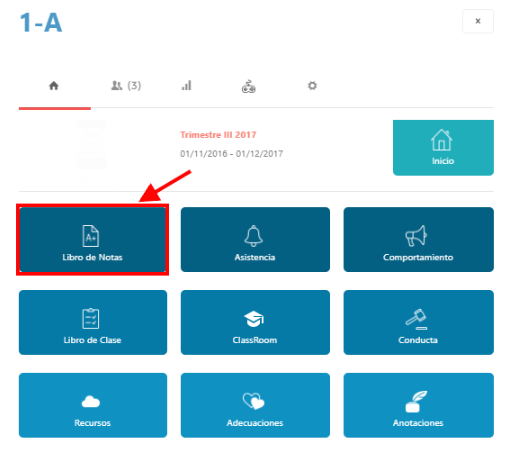
Task: Click the Trimestre III 2017 link
Action: pos(218,135)
